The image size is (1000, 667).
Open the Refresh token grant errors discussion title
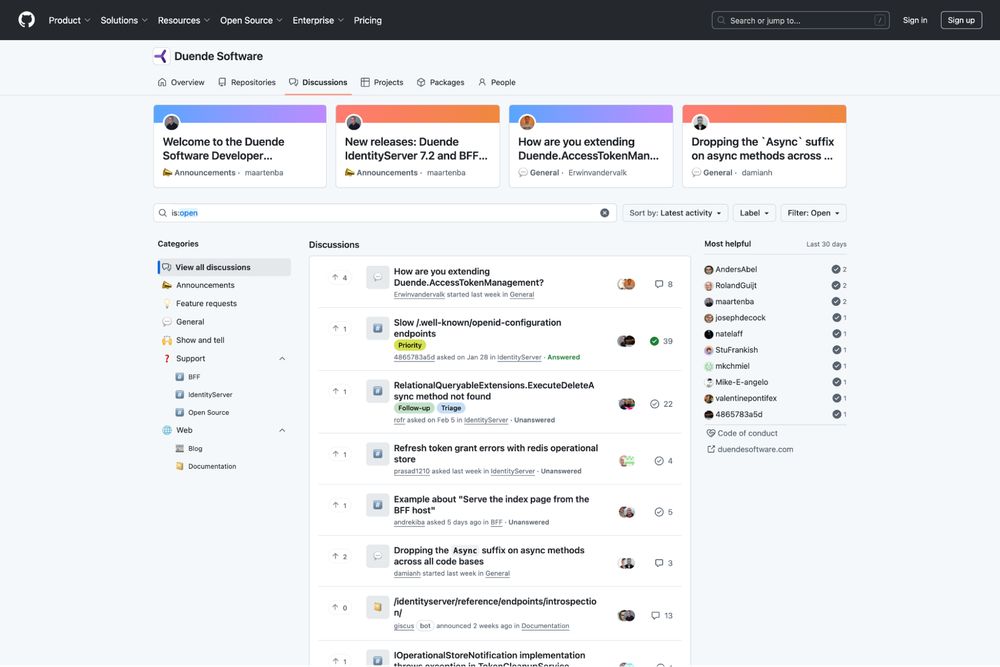click(496, 453)
